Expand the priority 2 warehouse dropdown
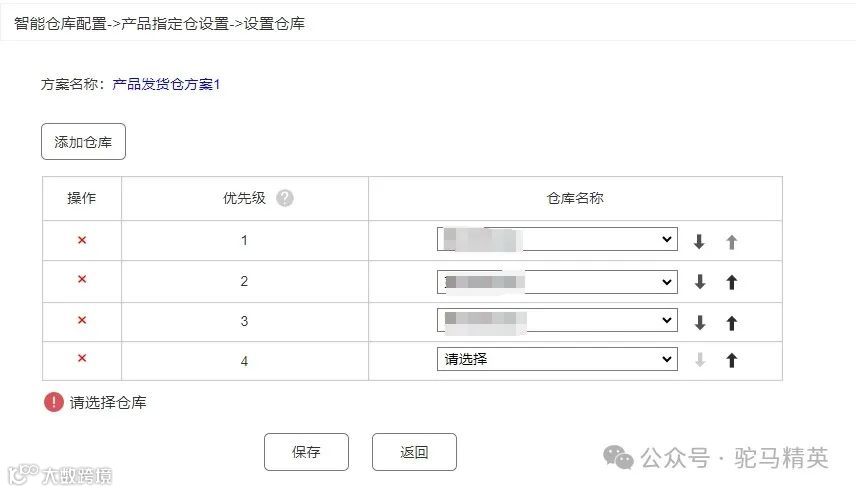Viewport: 856px width, 492px height. point(557,282)
